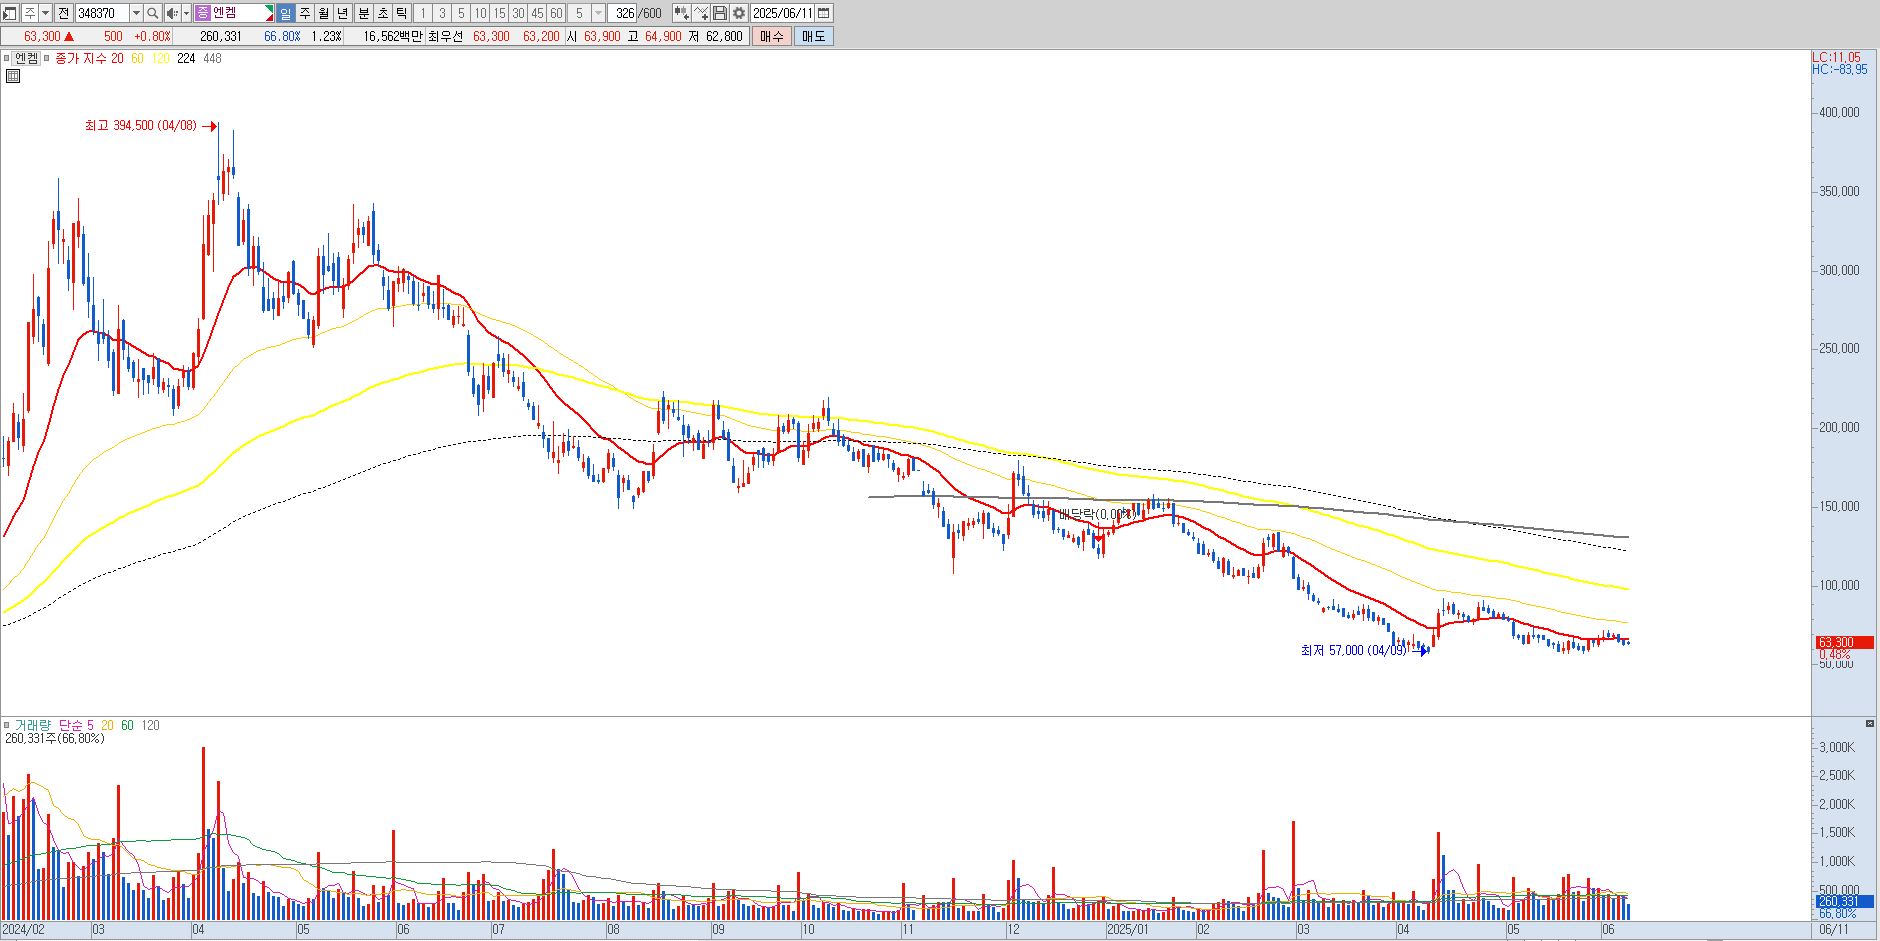Click the 엔켐 stock name field
This screenshot has height=941, width=1880.
tap(240, 13)
